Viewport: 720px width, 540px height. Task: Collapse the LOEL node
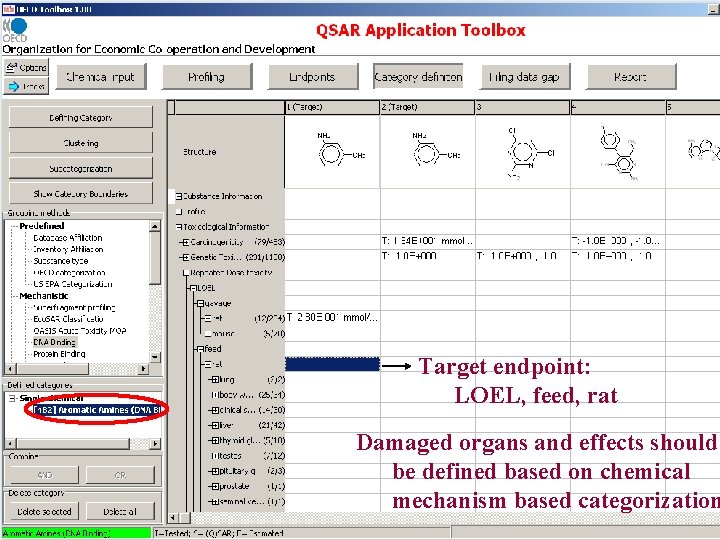pyautogui.click(x=193, y=288)
